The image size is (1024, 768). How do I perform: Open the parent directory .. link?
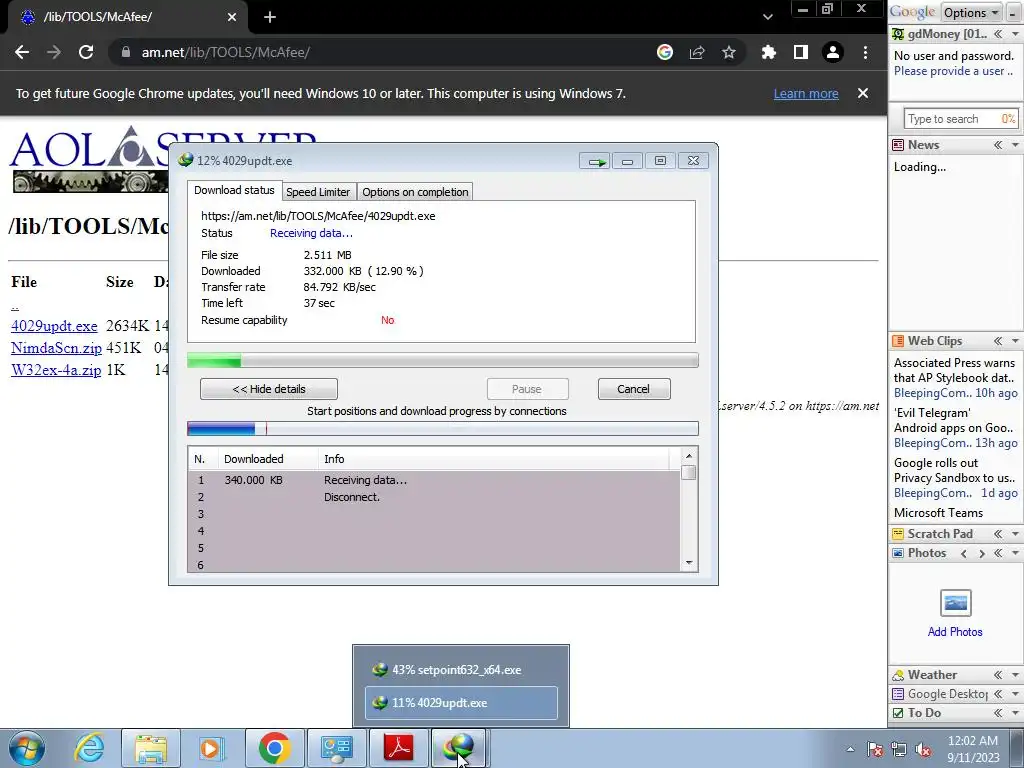coord(15,306)
